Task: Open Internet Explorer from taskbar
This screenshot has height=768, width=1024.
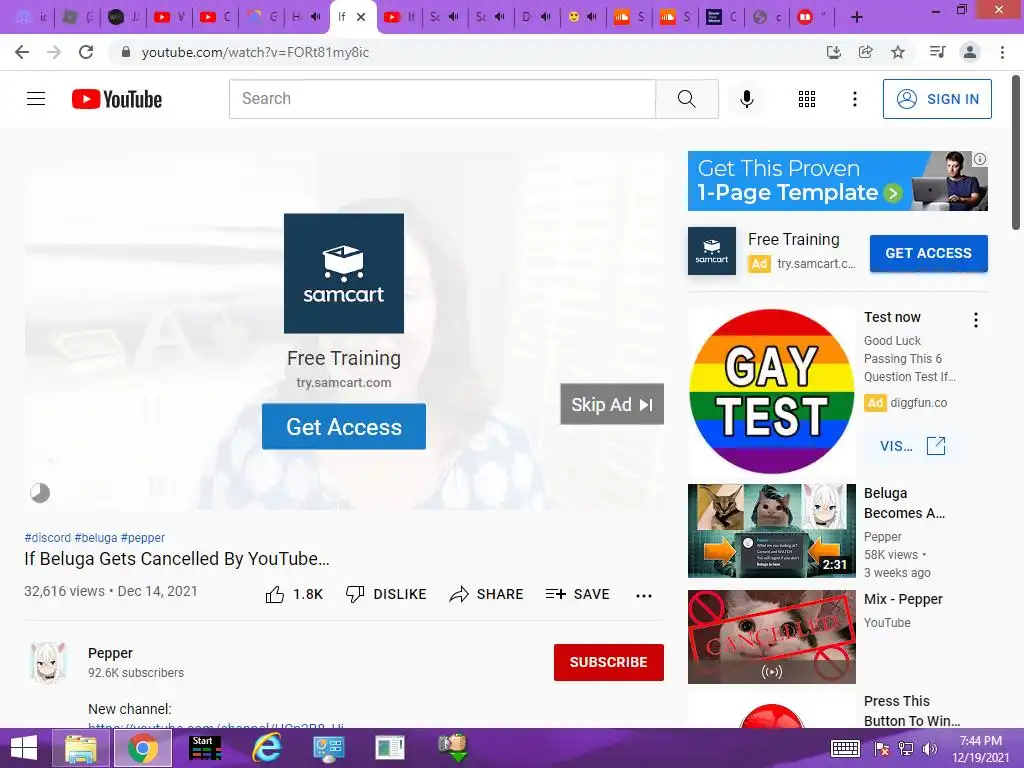Action: [x=266, y=748]
